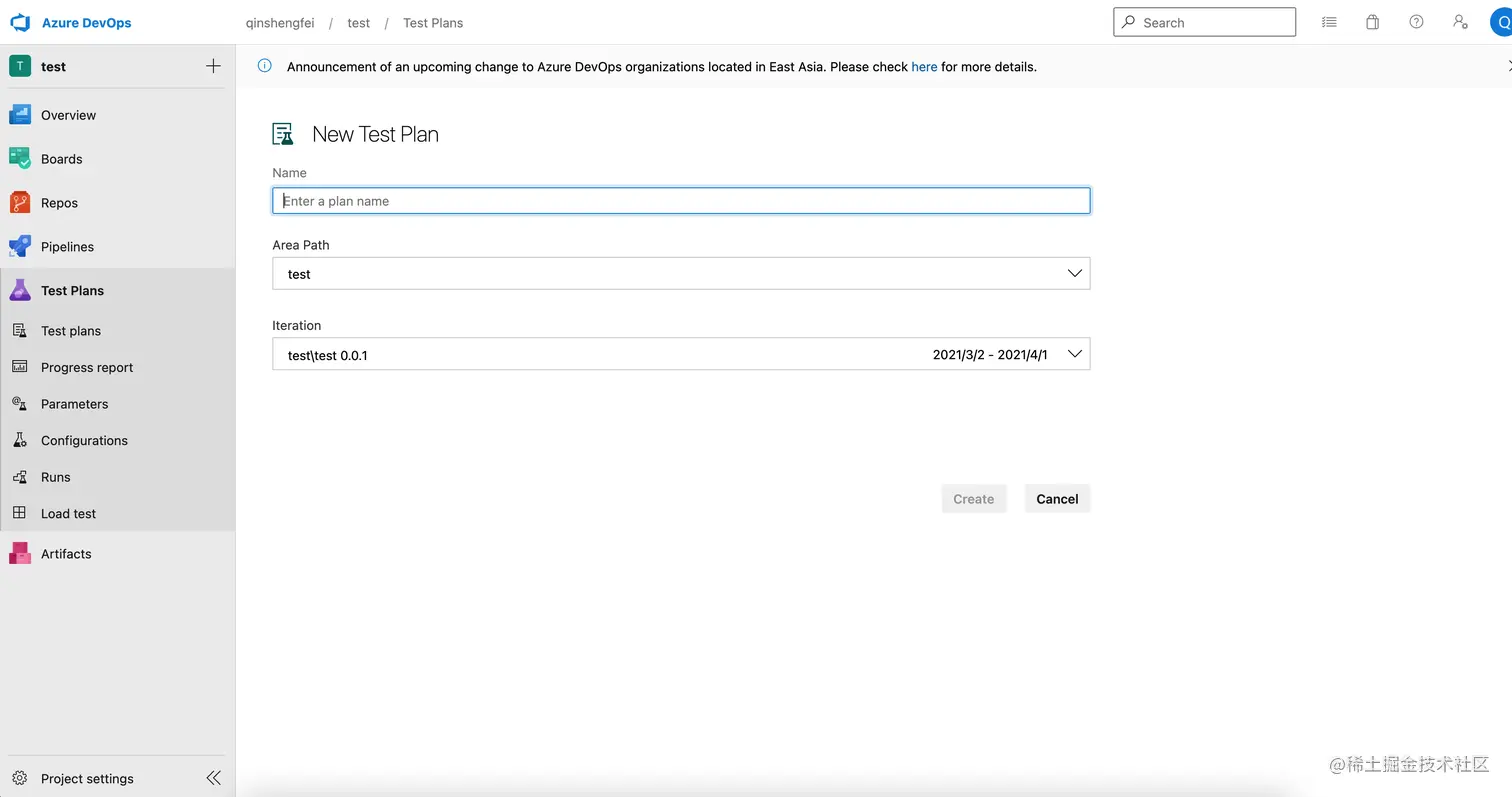The image size is (1512, 797).
Task: Click the green T project avatar
Action: pyautogui.click(x=20, y=66)
